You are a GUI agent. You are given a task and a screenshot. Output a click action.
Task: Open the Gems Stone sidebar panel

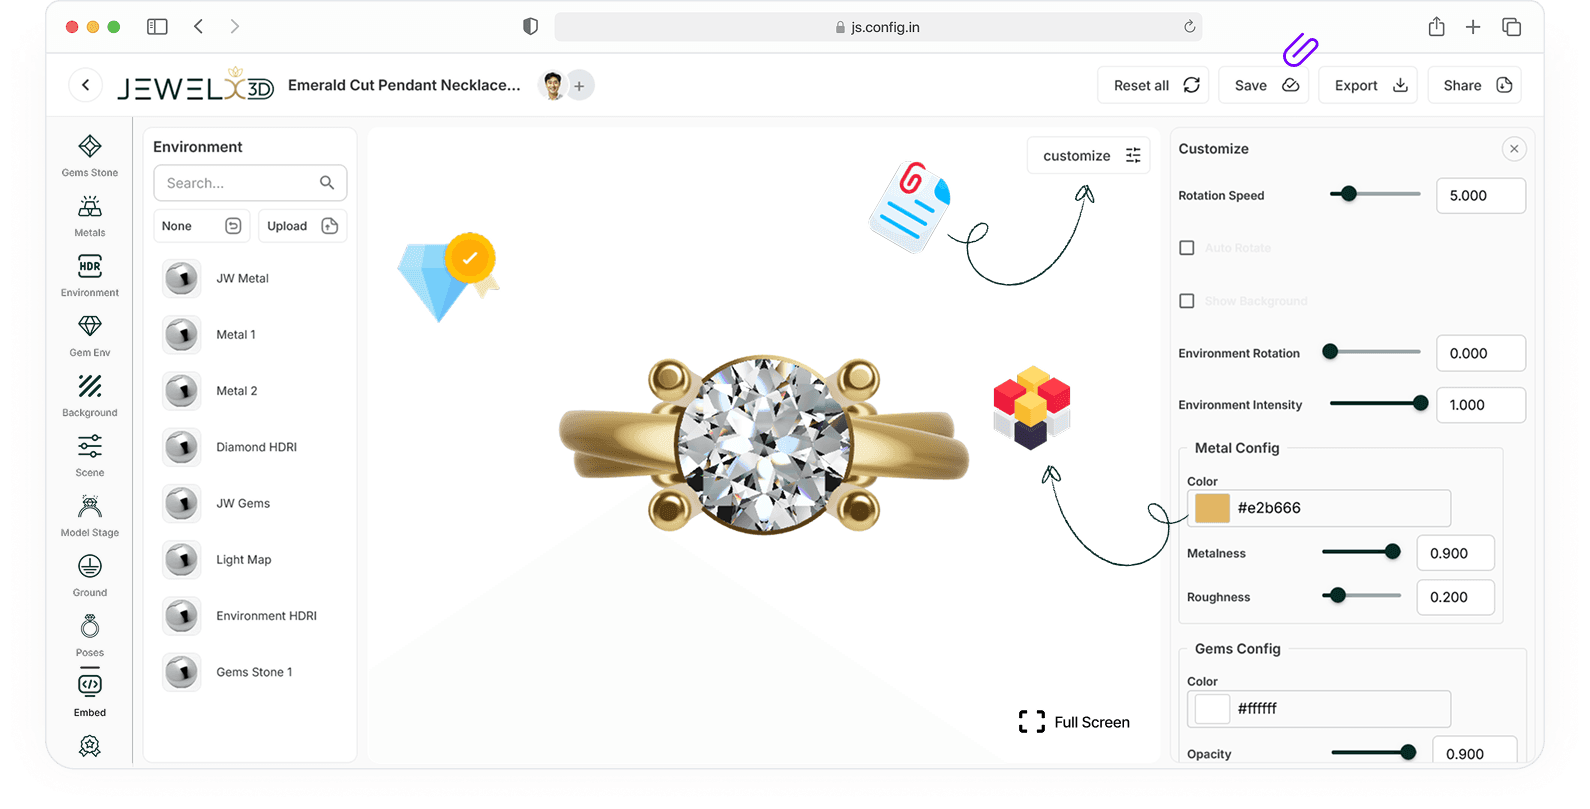coord(90,156)
